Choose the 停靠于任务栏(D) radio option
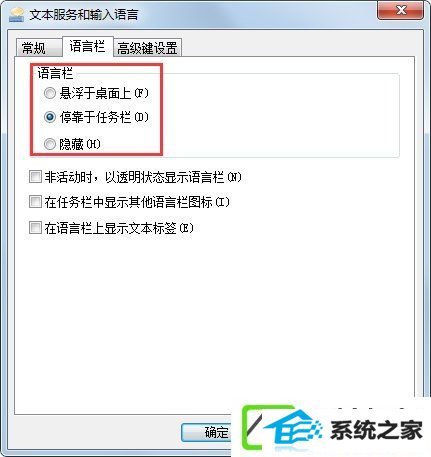The height and width of the screenshot is (457, 431). point(50,117)
